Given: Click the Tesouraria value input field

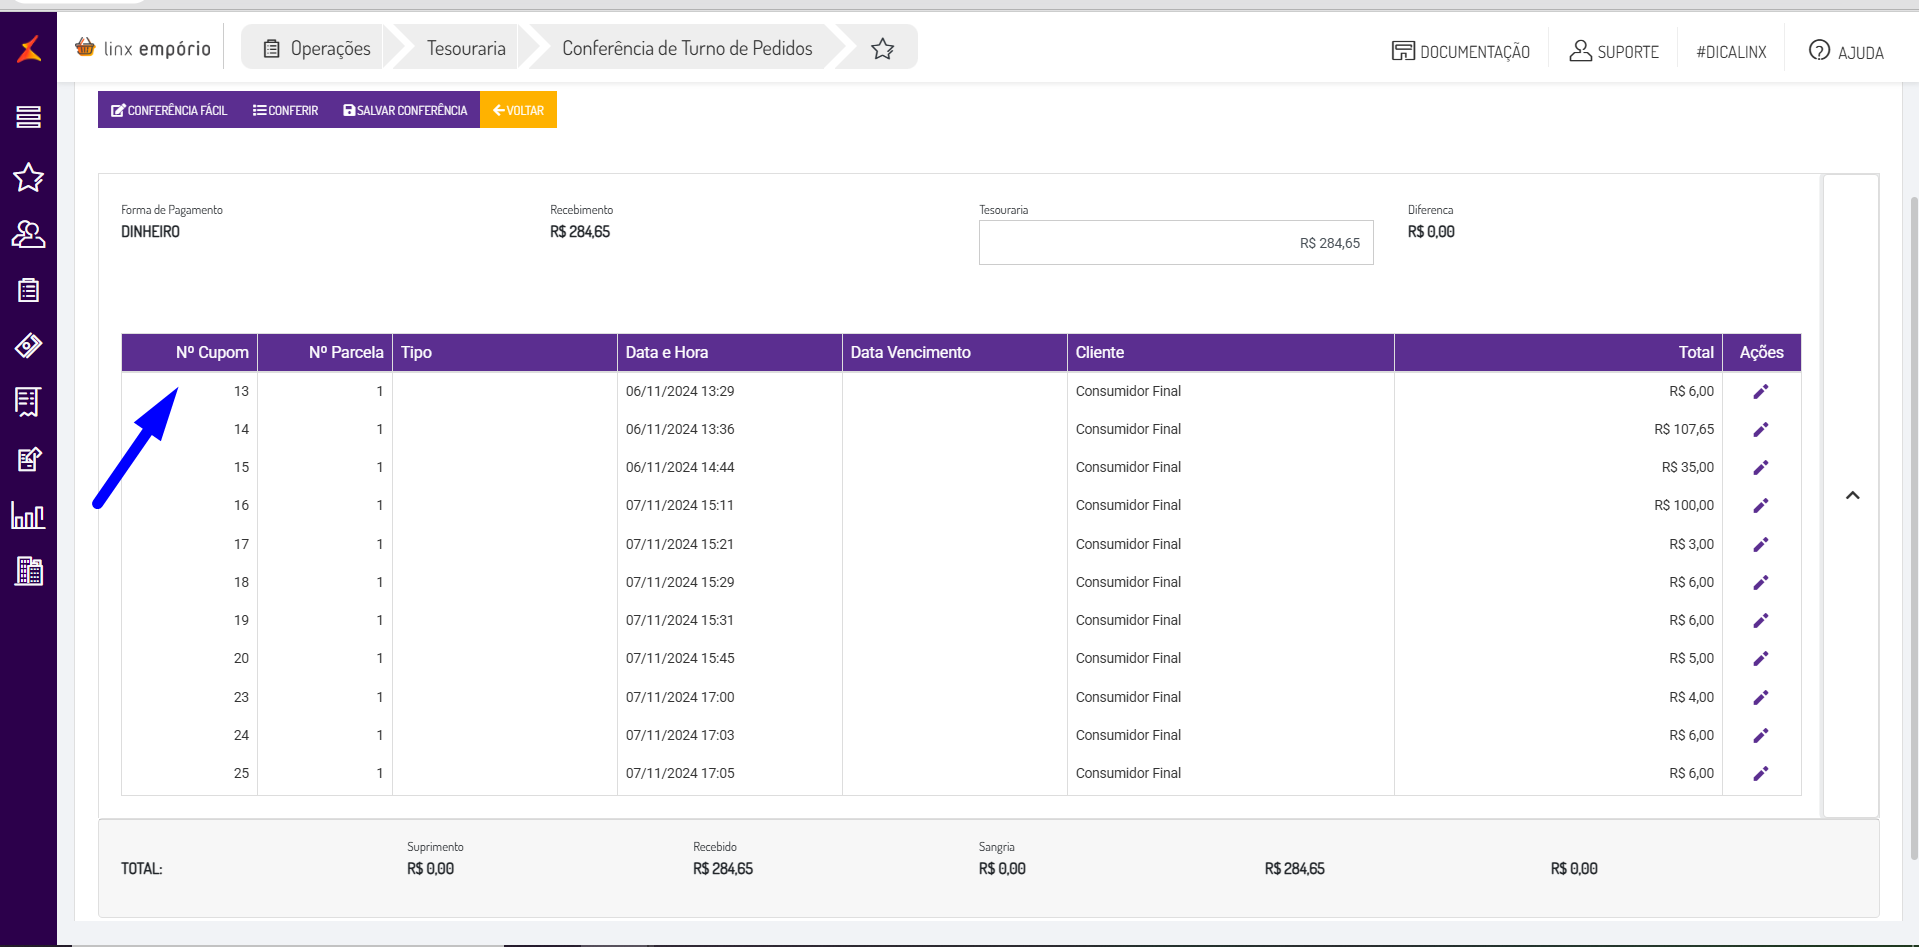Looking at the screenshot, I should click(x=1175, y=243).
